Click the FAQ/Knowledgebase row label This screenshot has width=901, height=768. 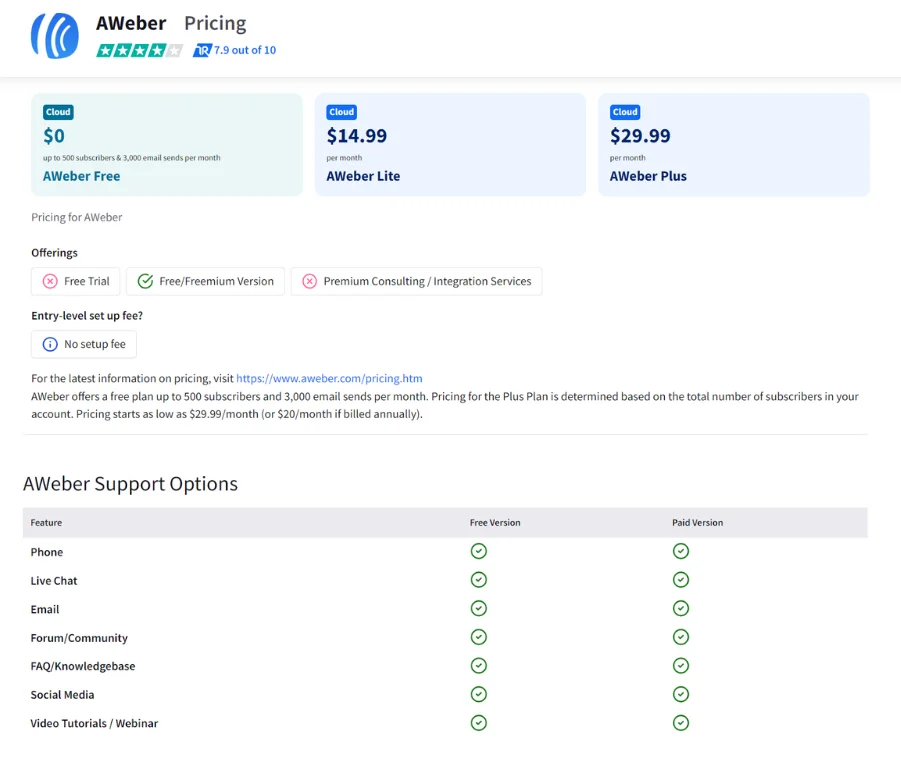[x=83, y=666]
